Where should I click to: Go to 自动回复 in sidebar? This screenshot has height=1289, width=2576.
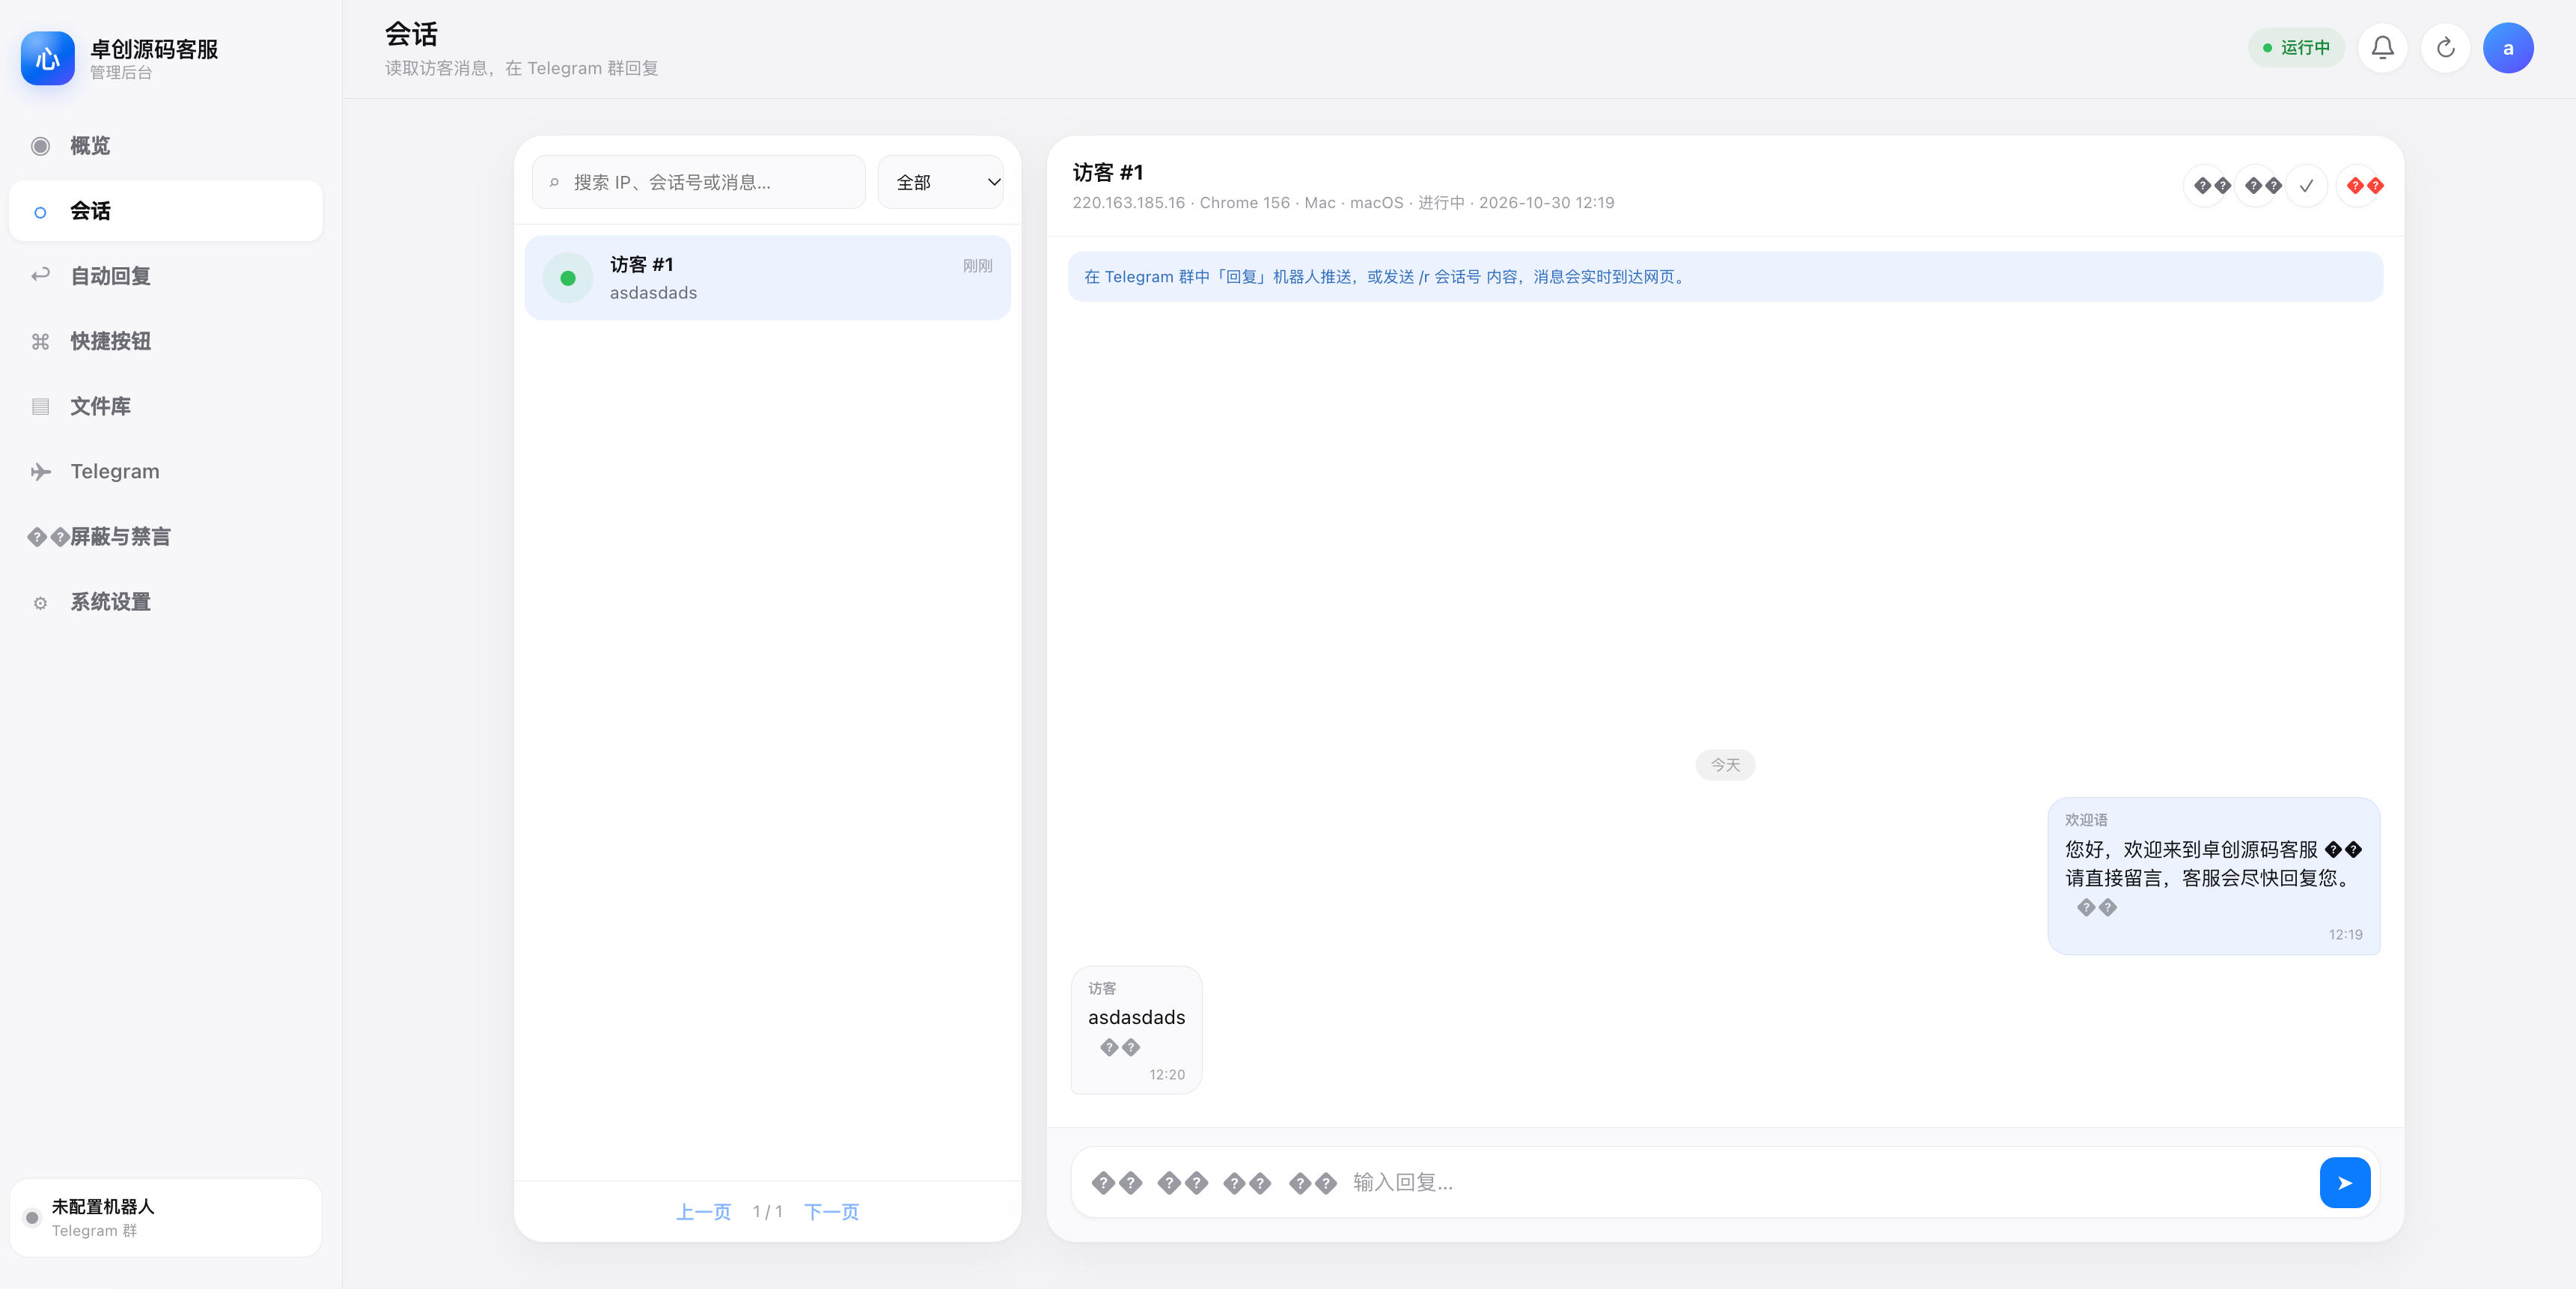[166, 276]
